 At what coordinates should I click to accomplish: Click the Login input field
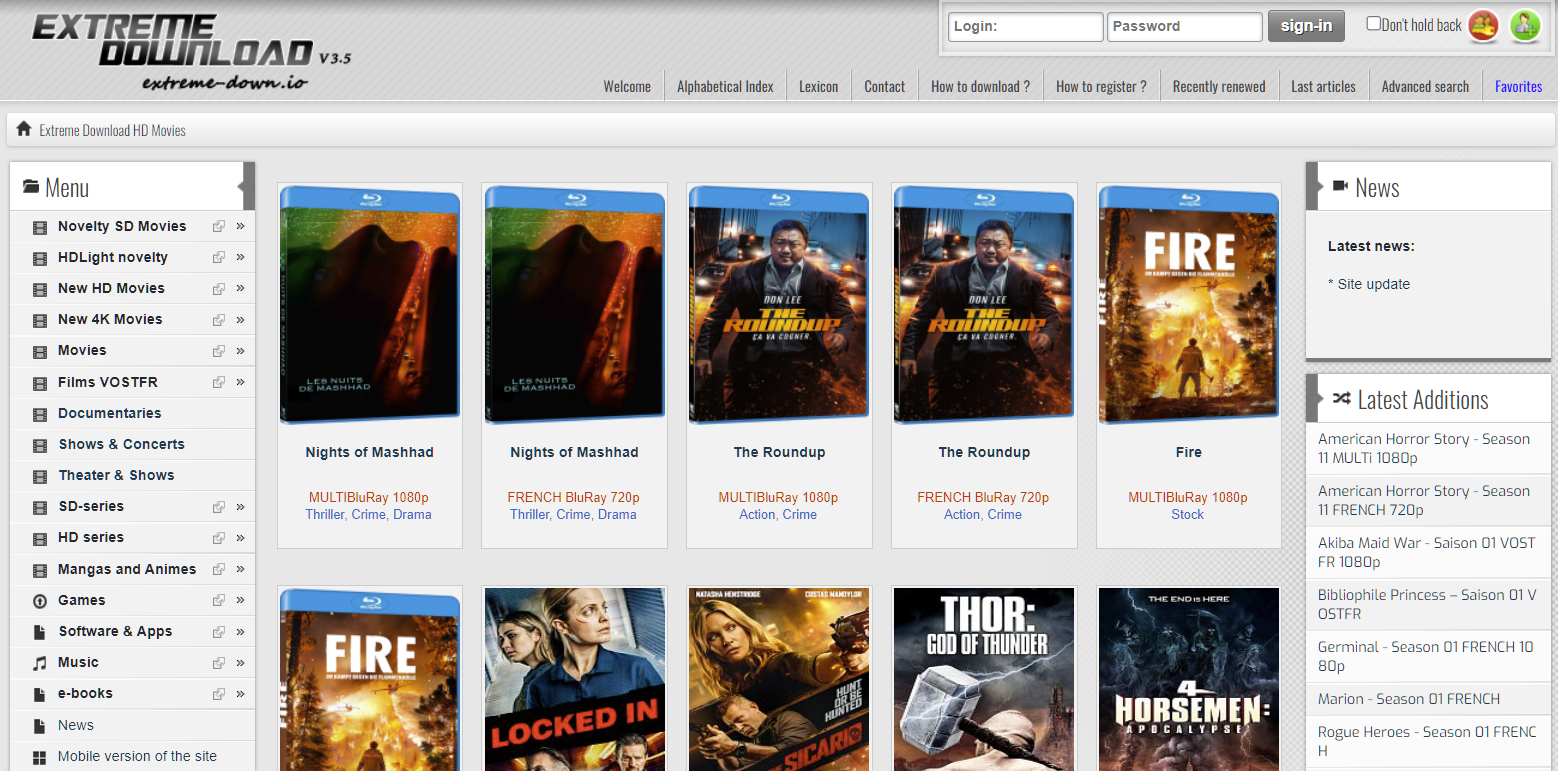click(x=1025, y=26)
